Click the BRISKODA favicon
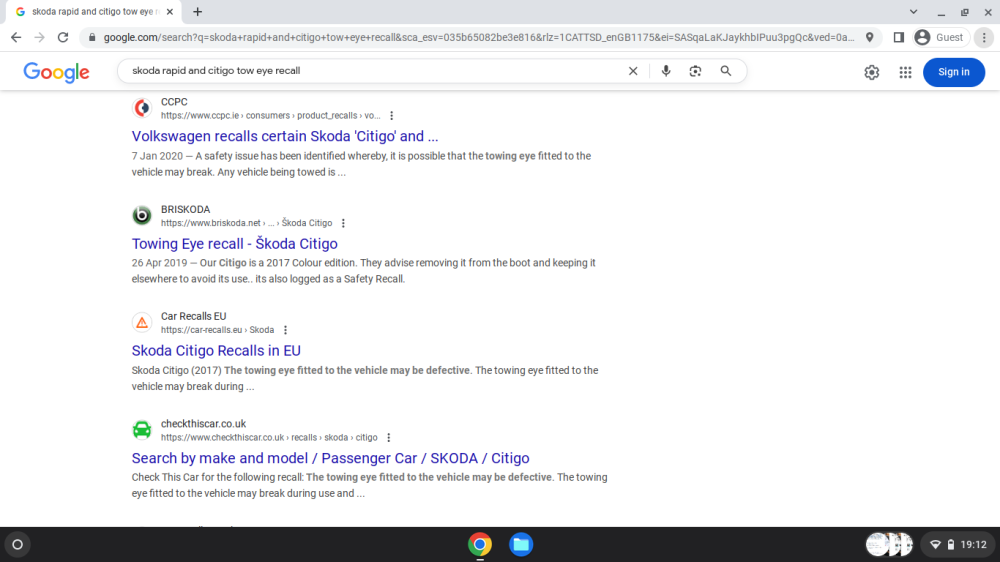Screen dimensions: 1000x562 click(142, 216)
